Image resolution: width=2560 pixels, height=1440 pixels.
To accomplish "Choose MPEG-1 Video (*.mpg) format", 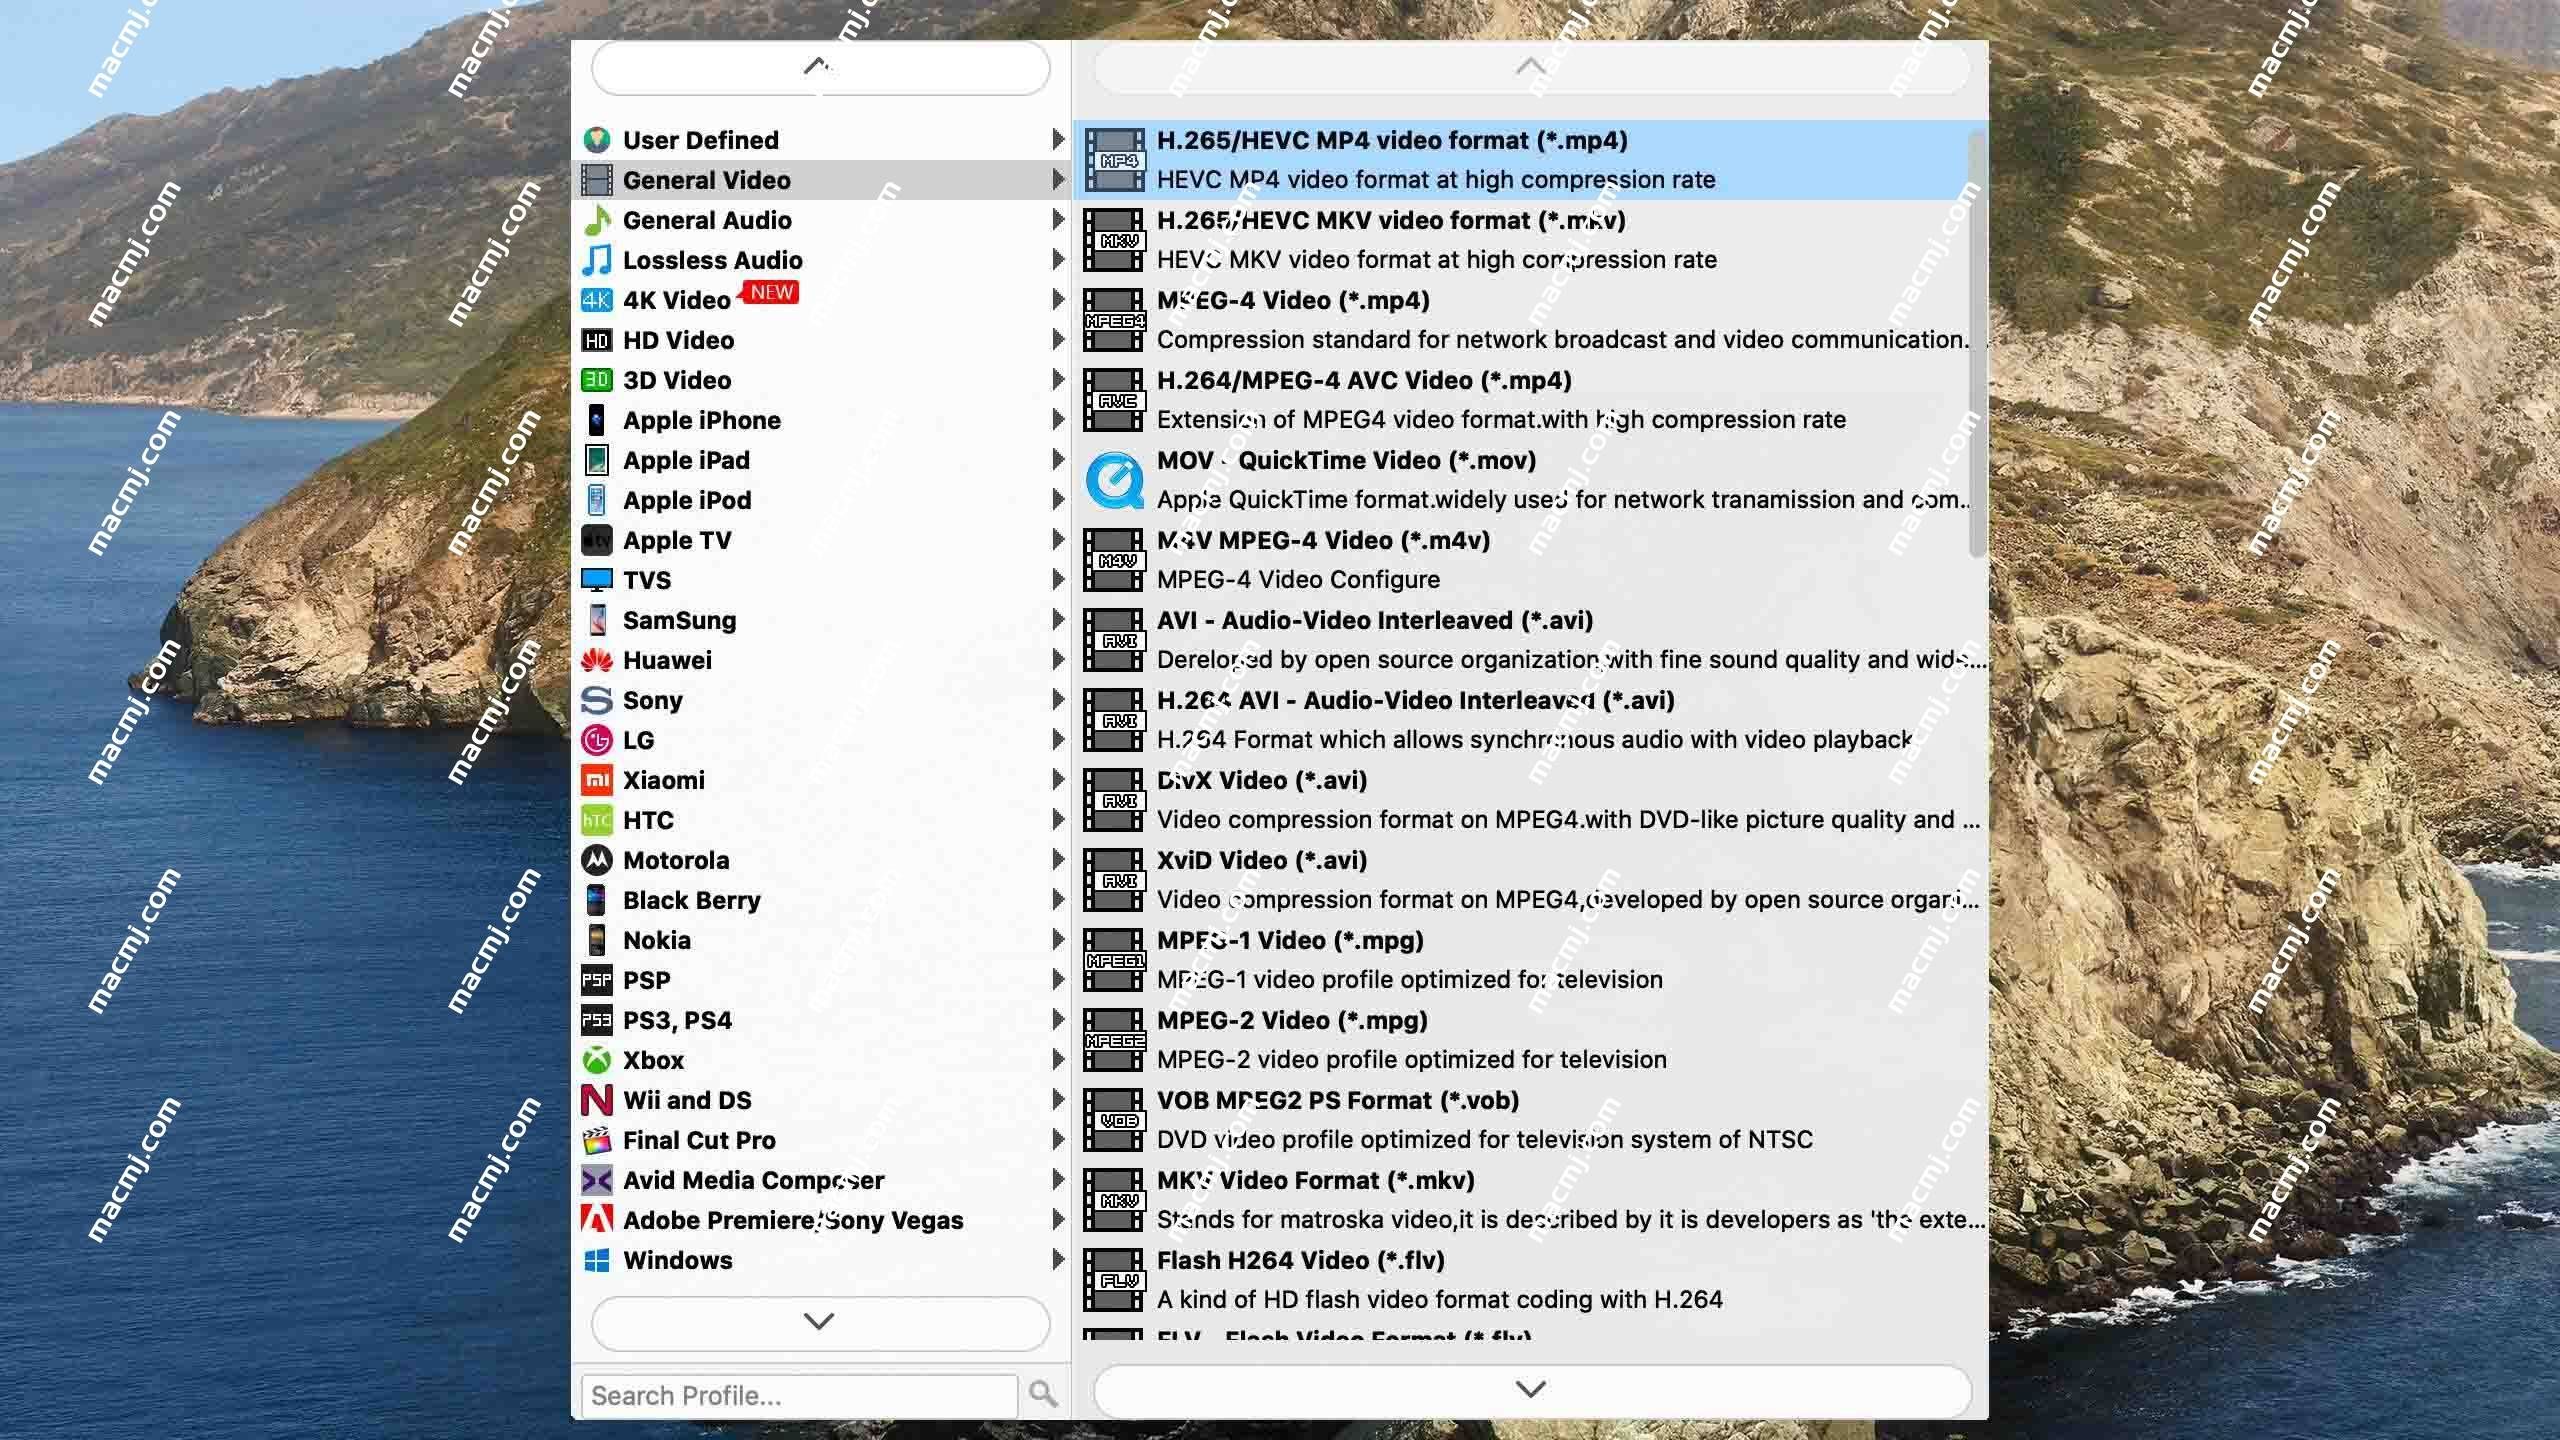I will coord(1530,960).
